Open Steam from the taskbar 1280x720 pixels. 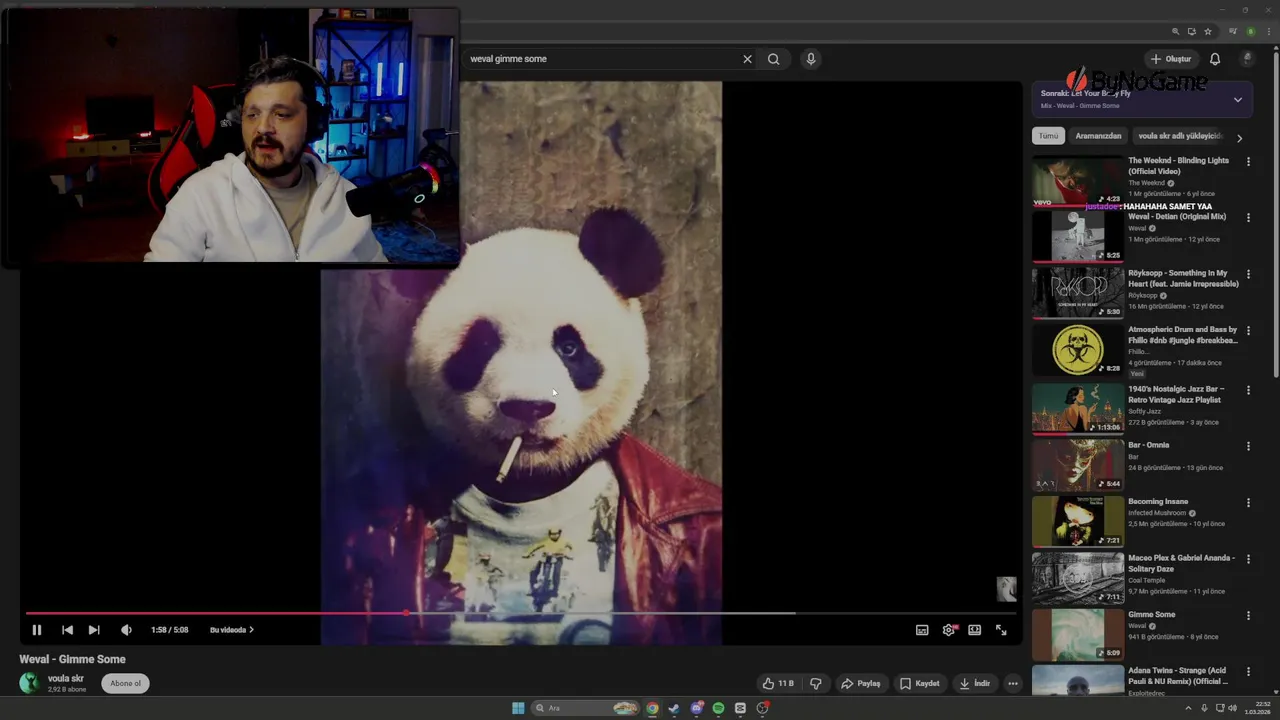pos(674,708)
